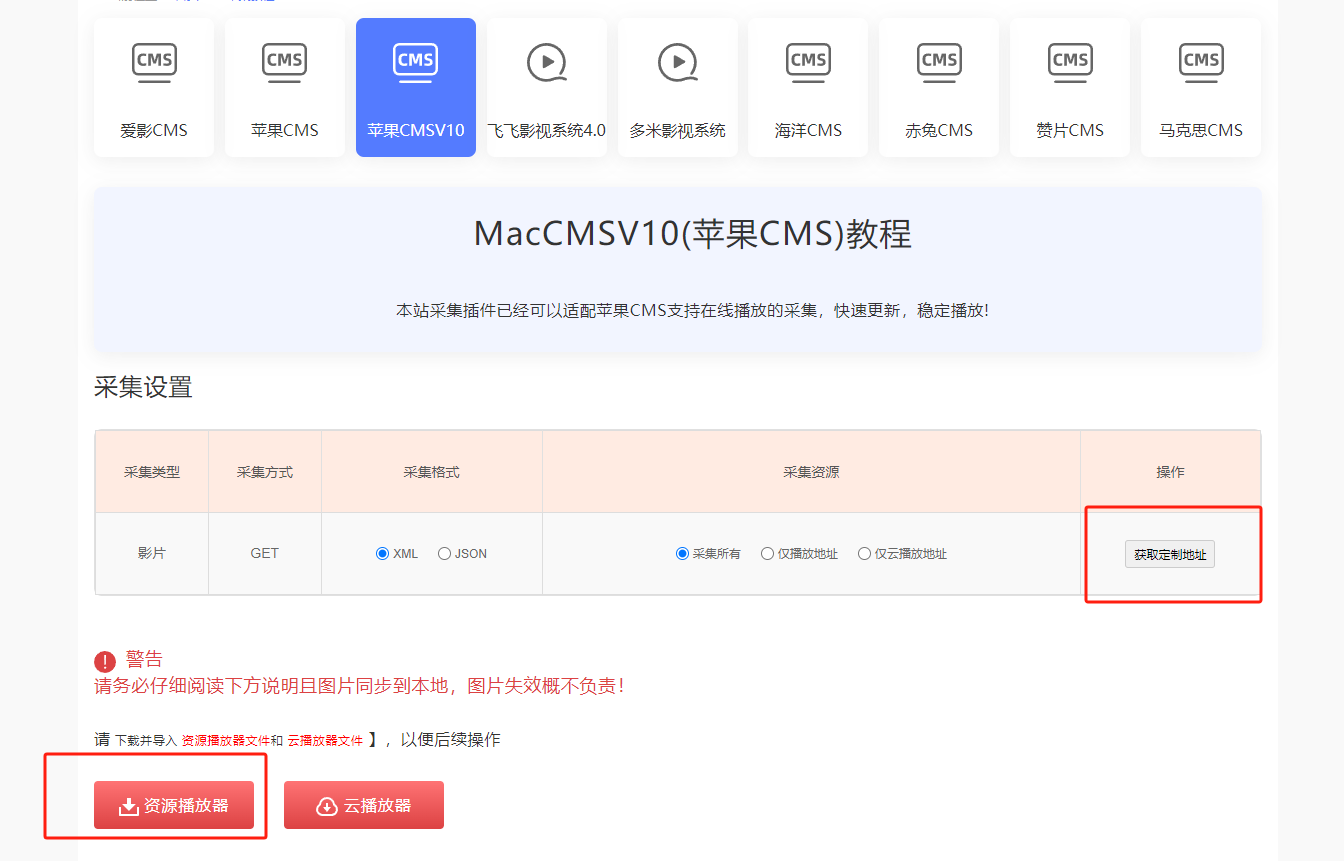Select the 仅云播放地址 radio option
Screen dimensions: 1344x861
point(864,554)
